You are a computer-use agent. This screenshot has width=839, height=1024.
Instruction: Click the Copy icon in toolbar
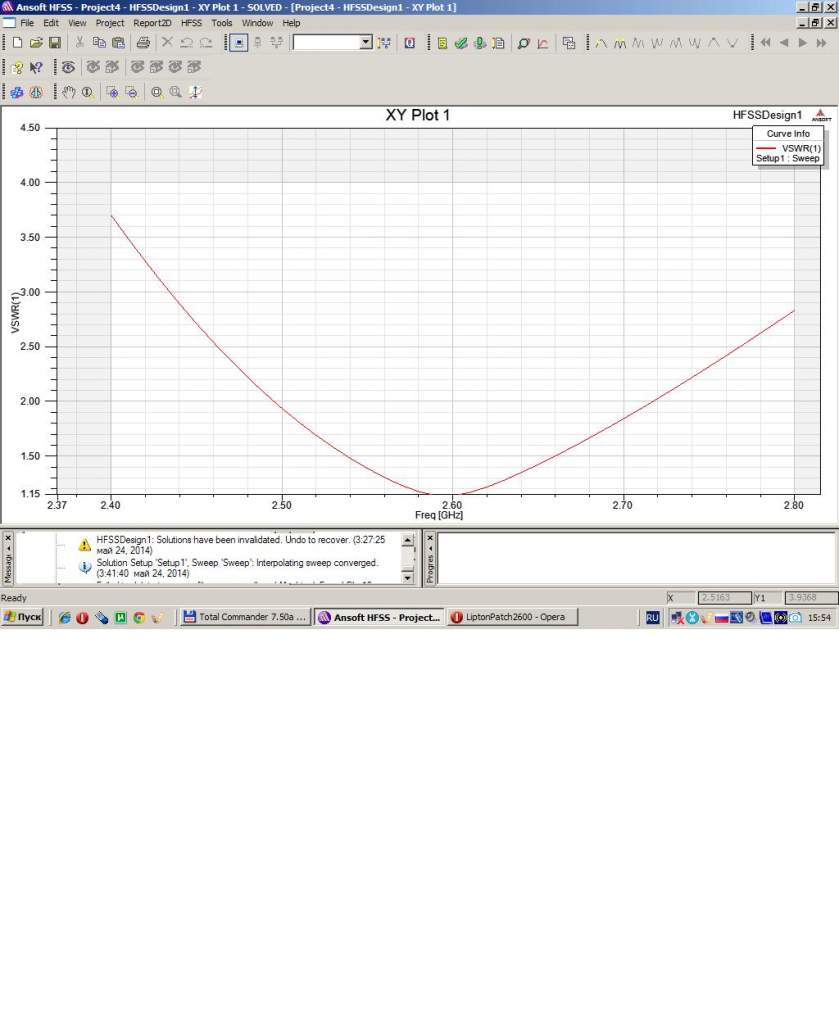99,43
